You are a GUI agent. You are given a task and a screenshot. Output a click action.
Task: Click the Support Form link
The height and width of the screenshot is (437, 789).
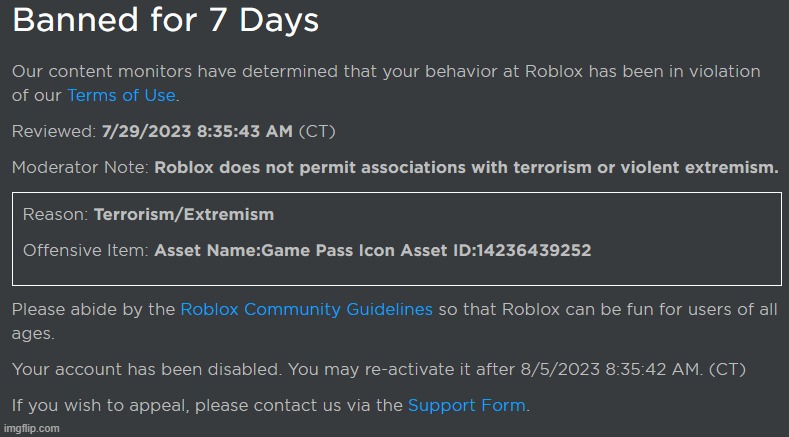(x=467, y=406)
